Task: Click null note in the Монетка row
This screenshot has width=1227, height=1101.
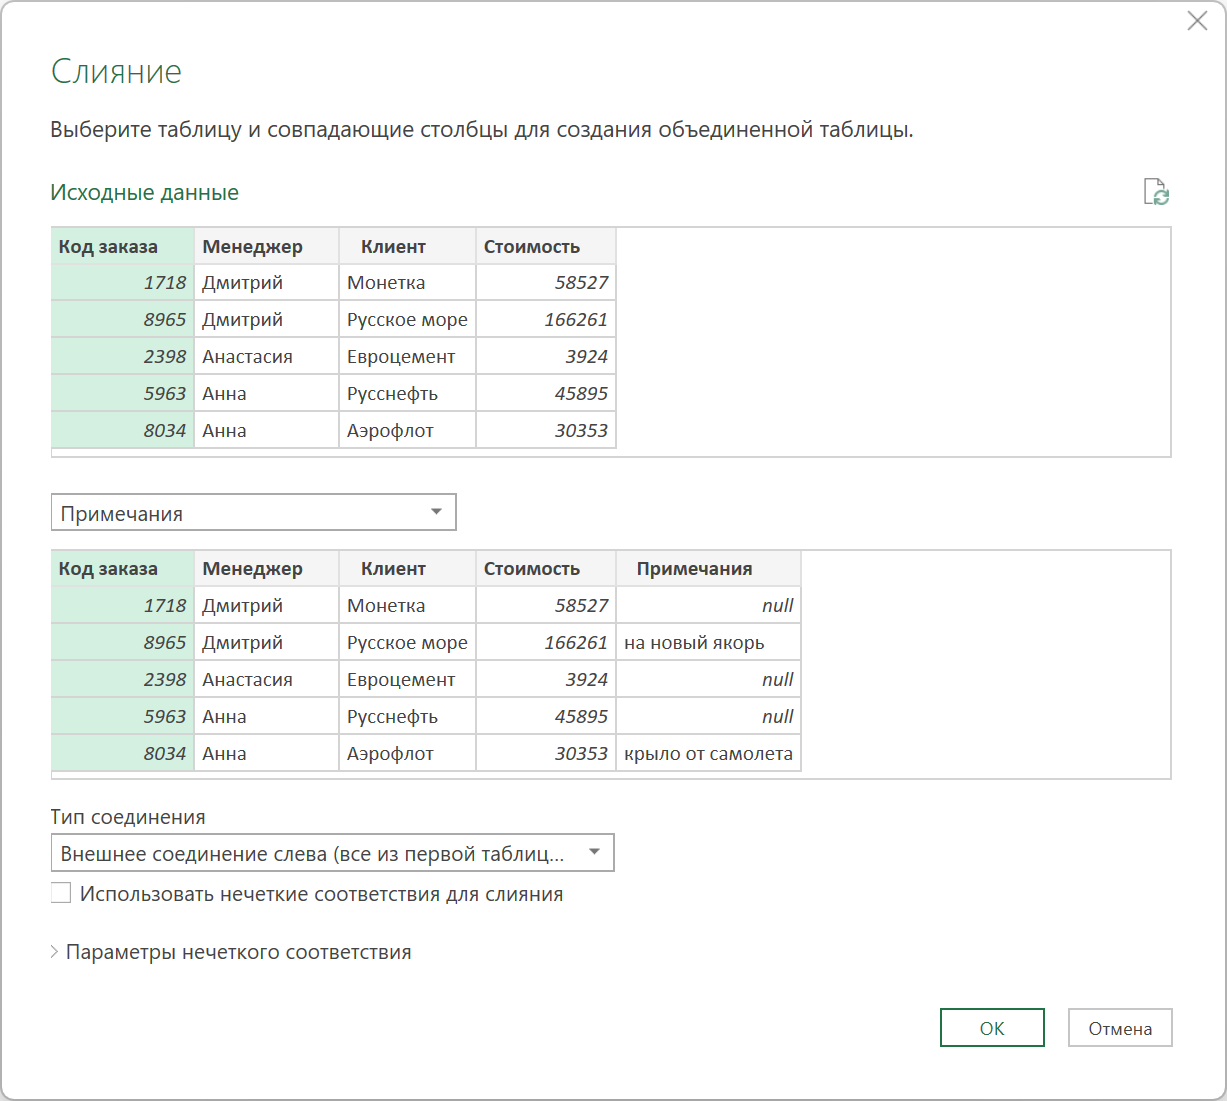Action: click(x=708, y=606)
